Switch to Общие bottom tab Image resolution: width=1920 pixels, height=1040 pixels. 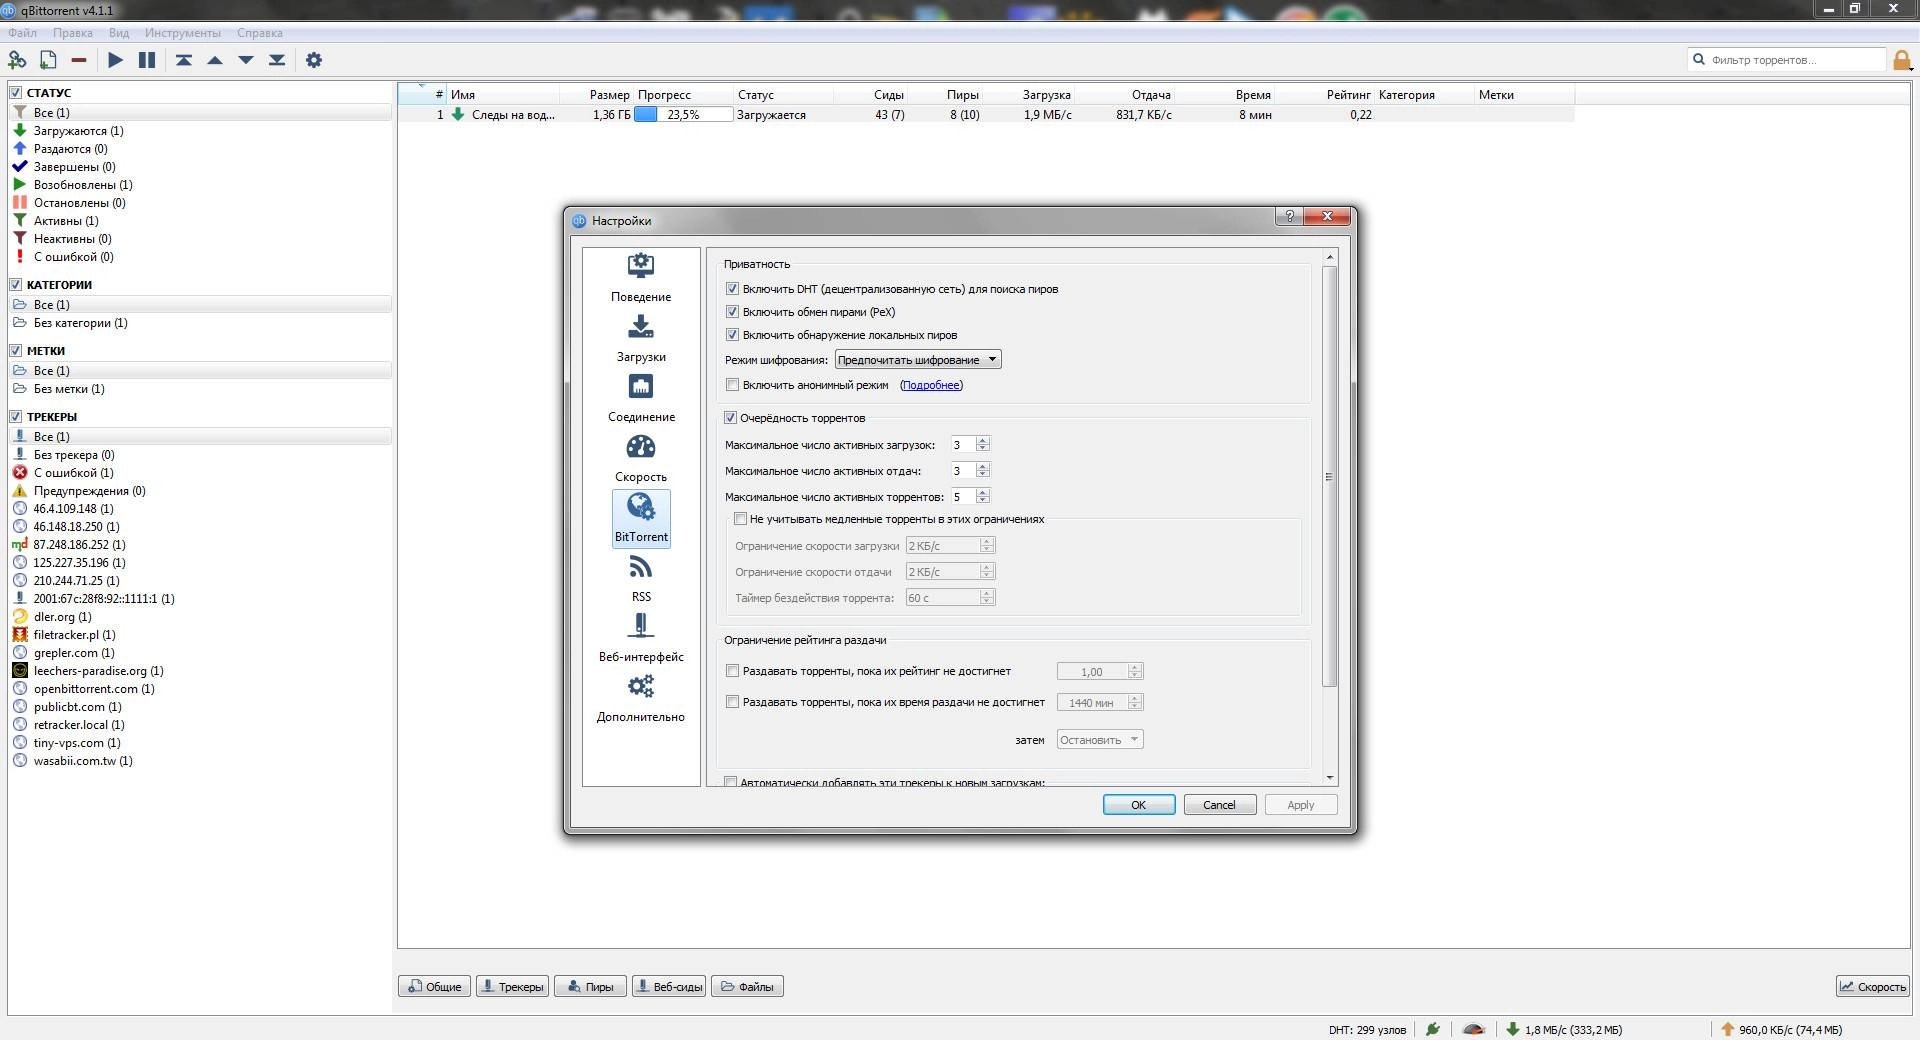[x=435, y=987]
